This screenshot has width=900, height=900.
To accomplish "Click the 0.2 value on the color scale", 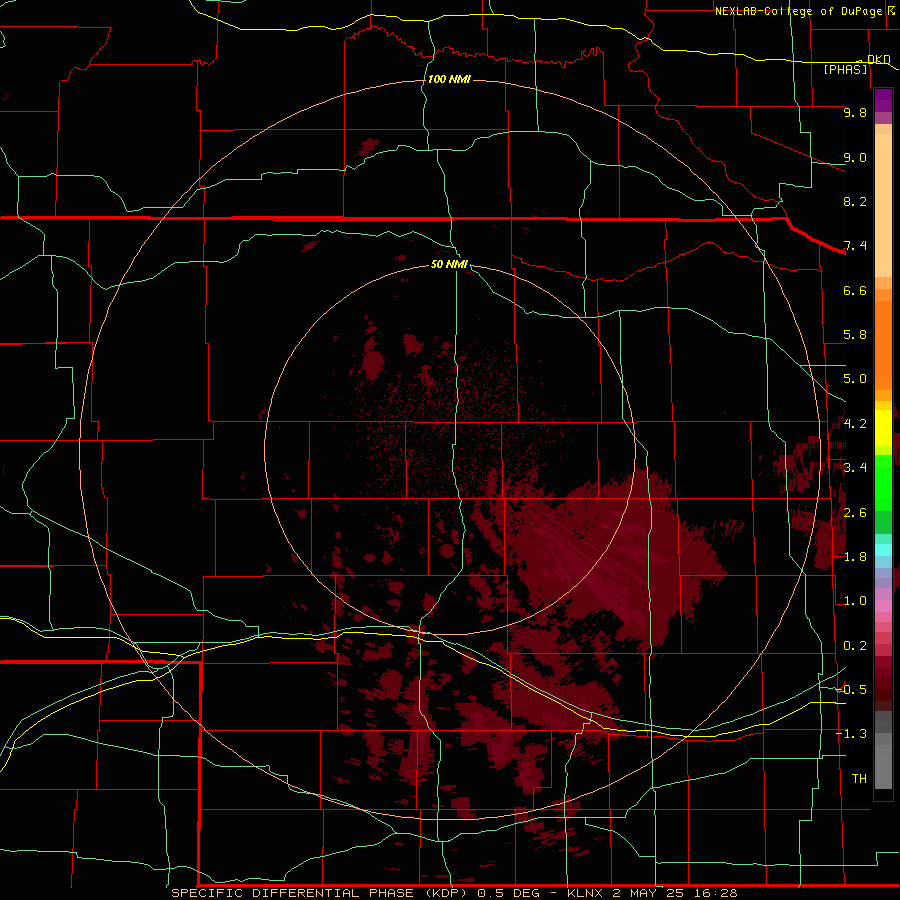I will click(x=855, y=646).
